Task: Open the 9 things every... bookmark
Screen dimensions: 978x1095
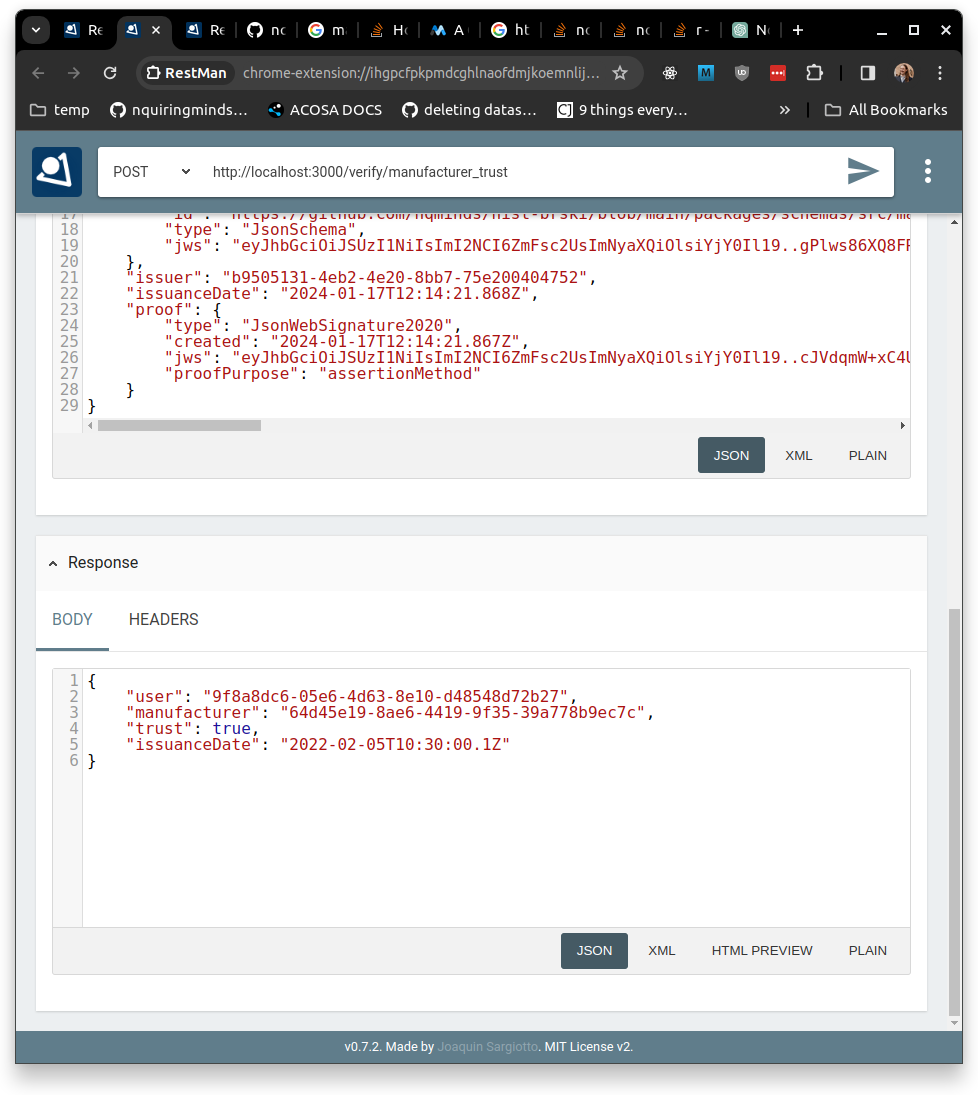Action: tap(622, 110)
